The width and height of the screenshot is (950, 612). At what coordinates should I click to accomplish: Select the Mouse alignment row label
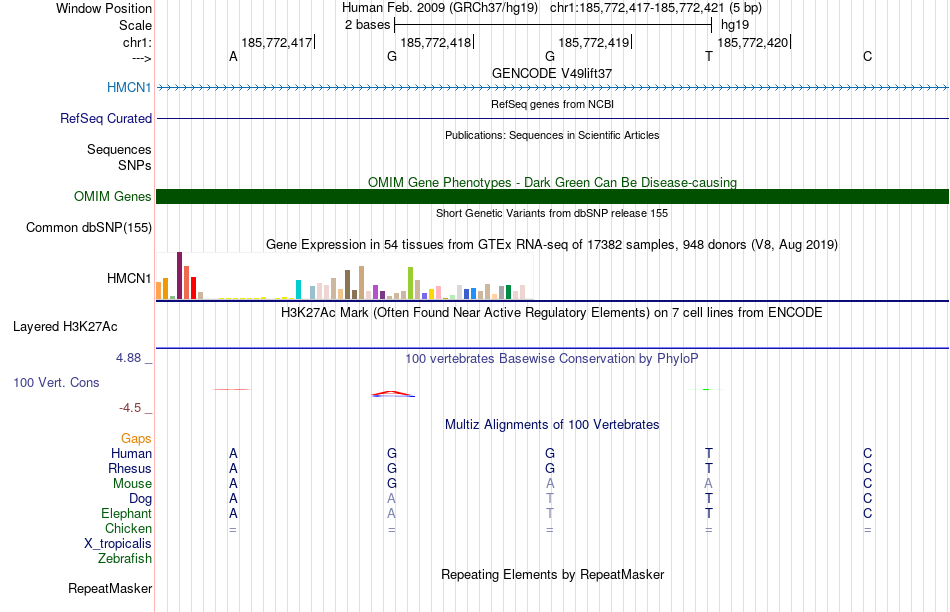pos(132,484)
